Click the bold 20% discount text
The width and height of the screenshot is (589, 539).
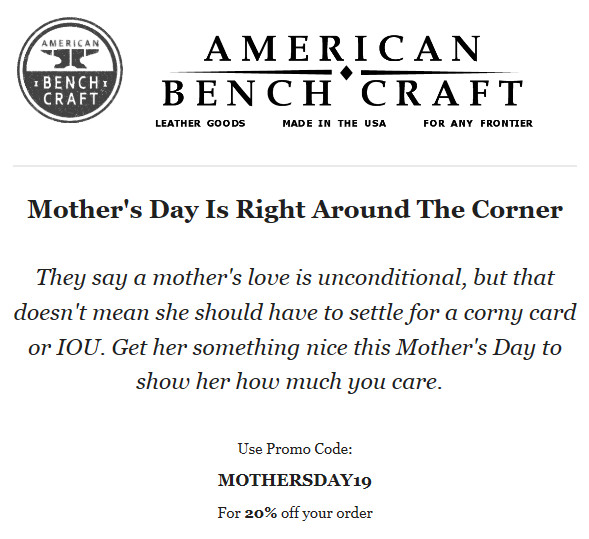click(261, 513)
